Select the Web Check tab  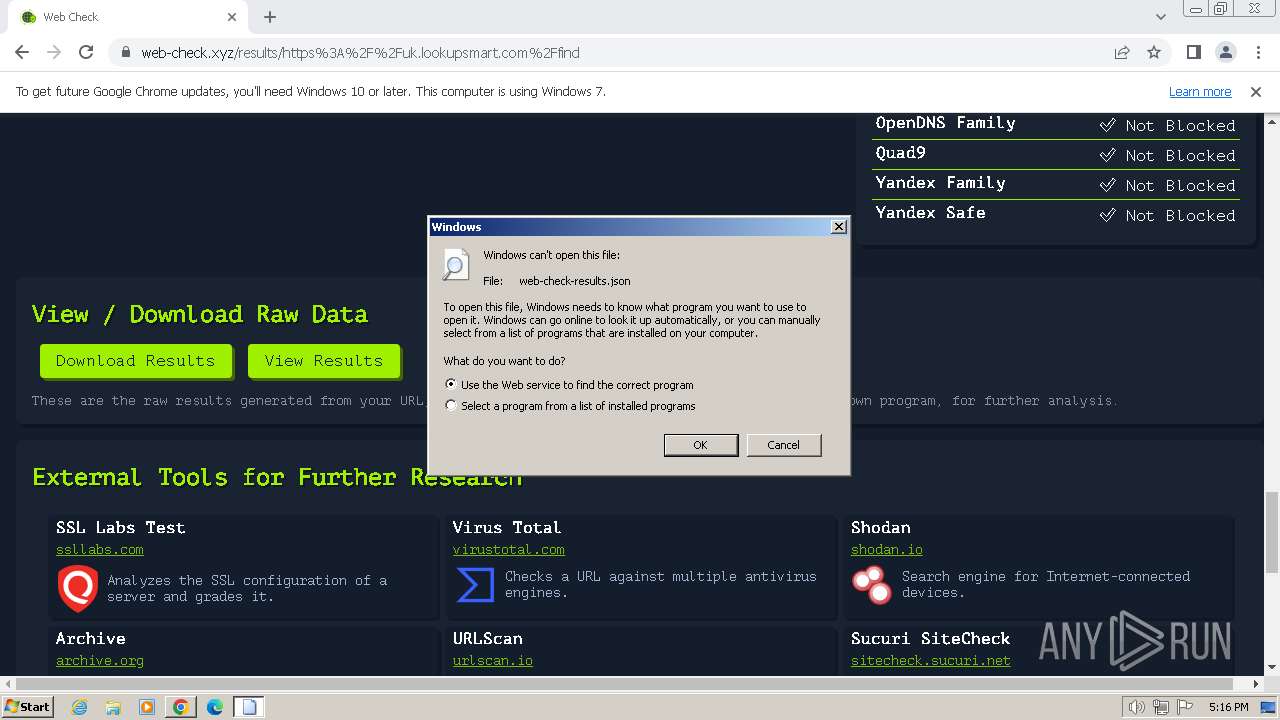coord(128,17)
